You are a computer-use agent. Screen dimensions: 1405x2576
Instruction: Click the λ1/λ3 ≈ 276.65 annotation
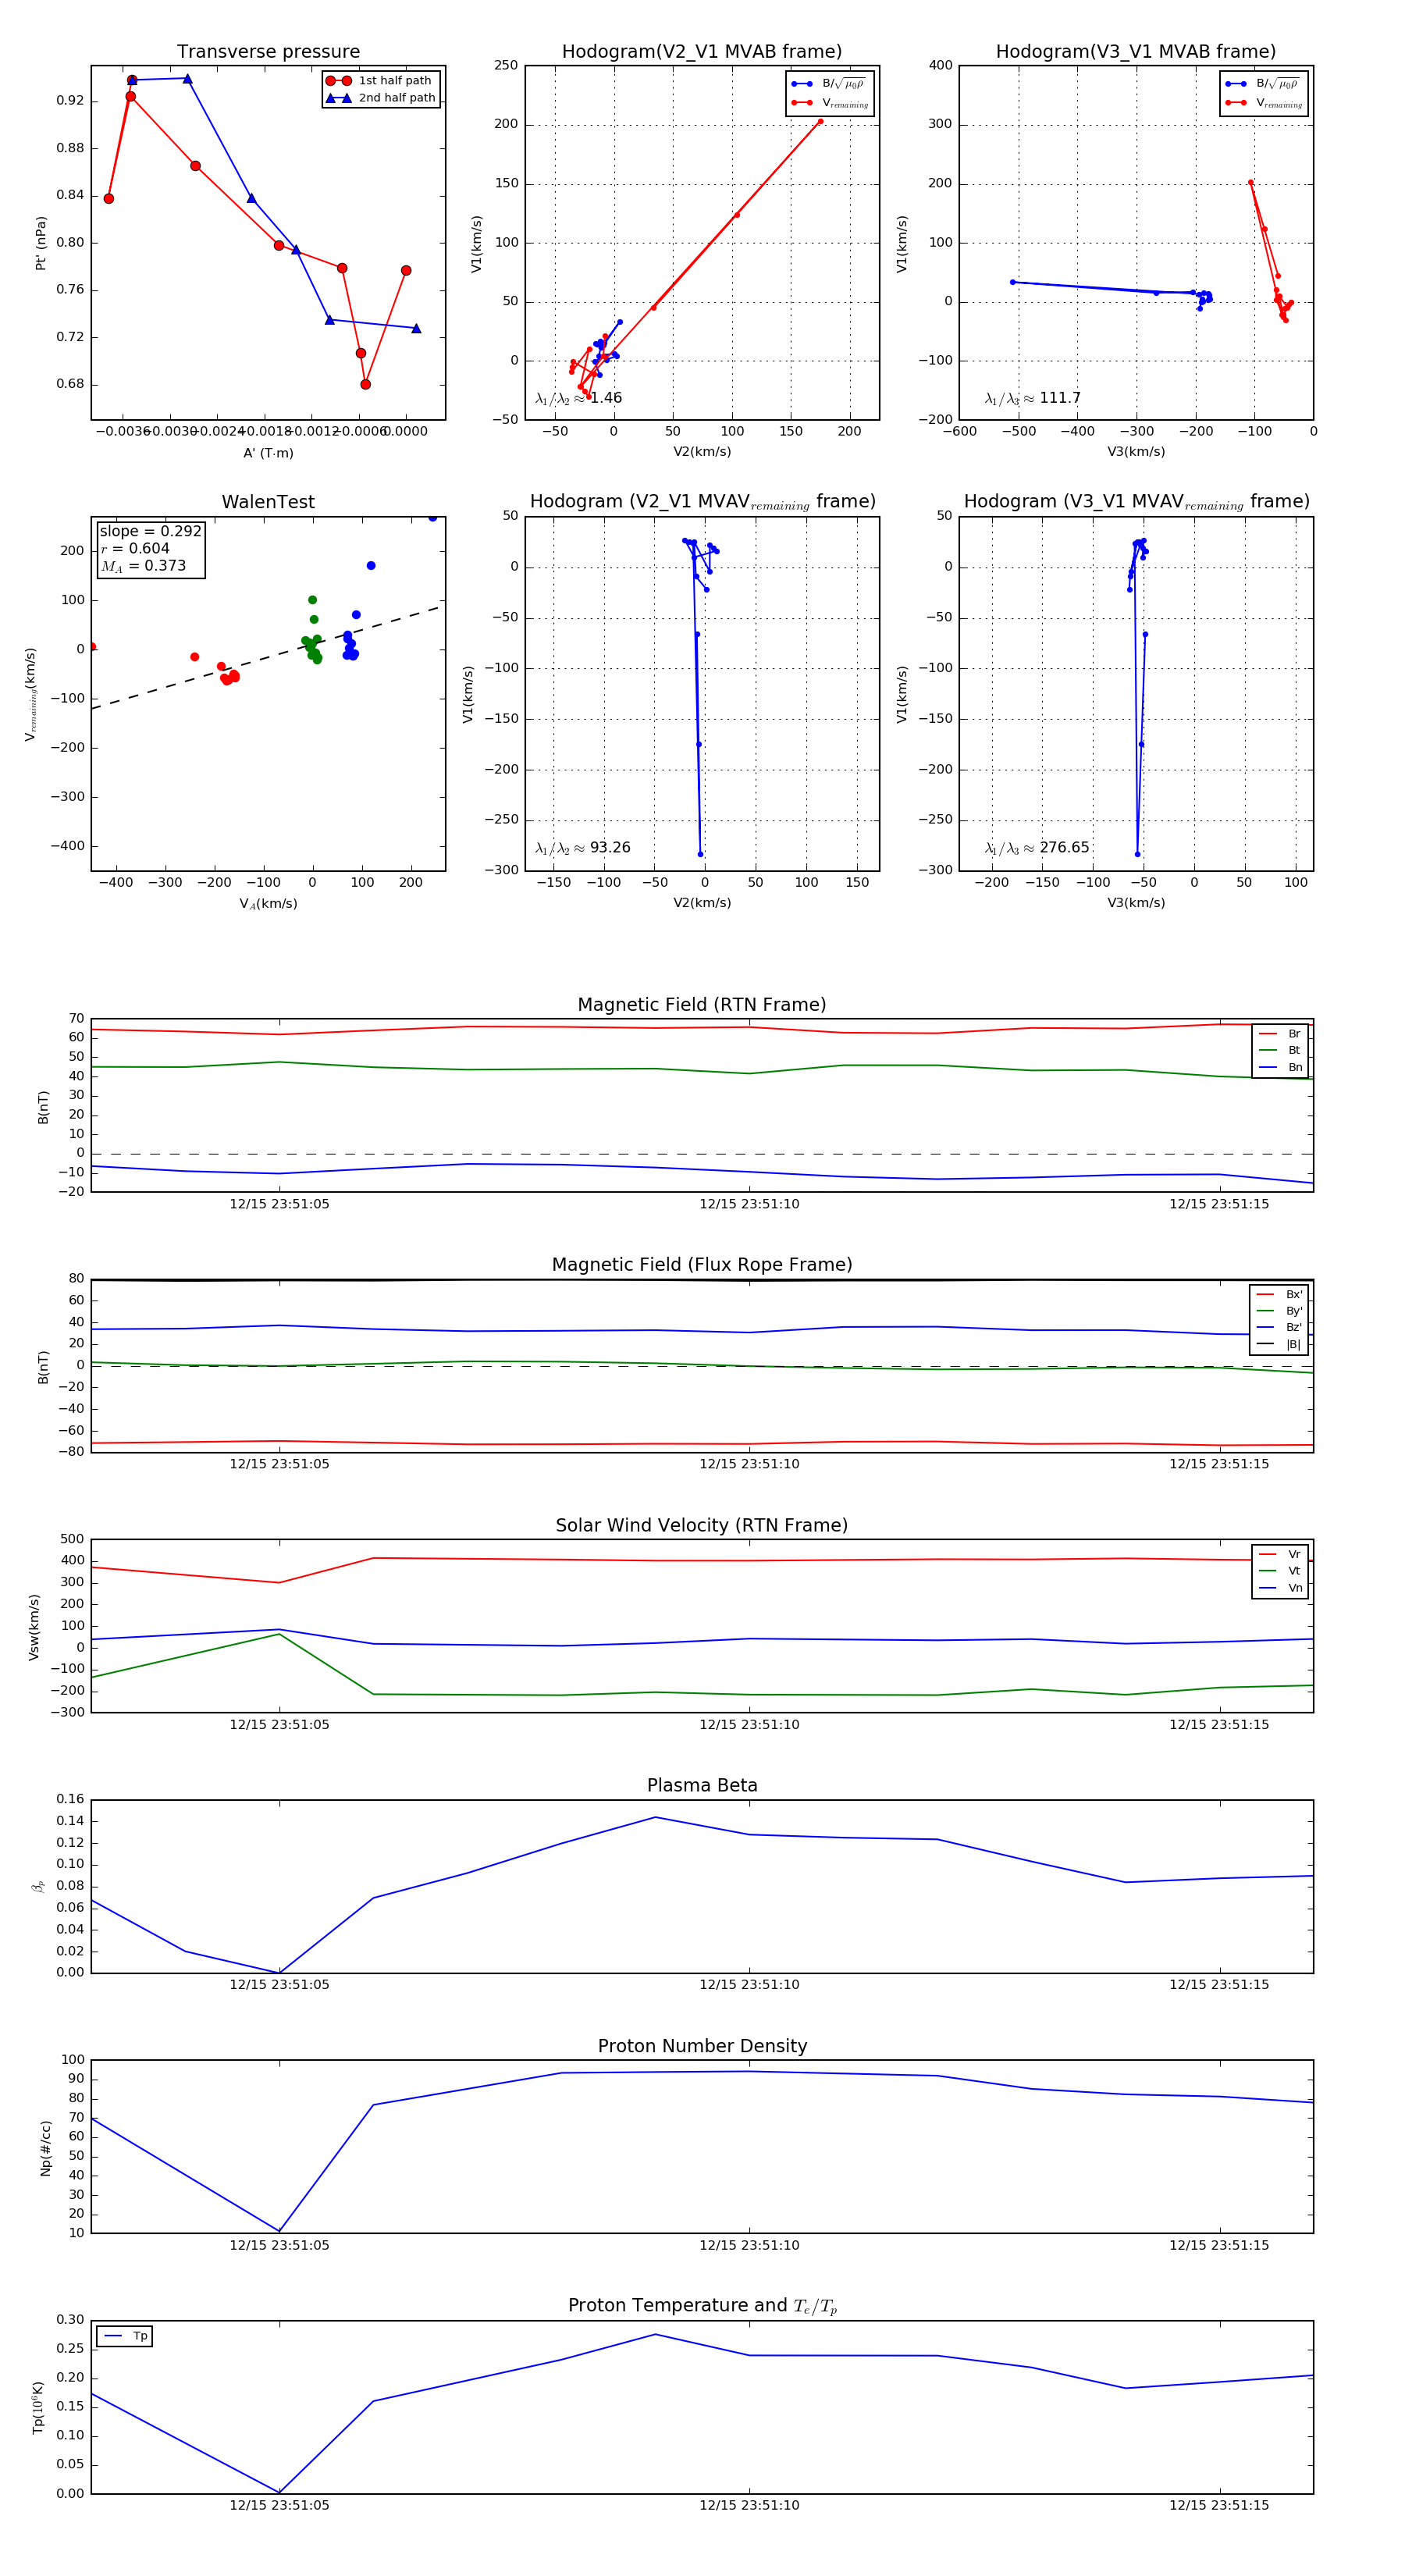click(x=1036, y=848)
